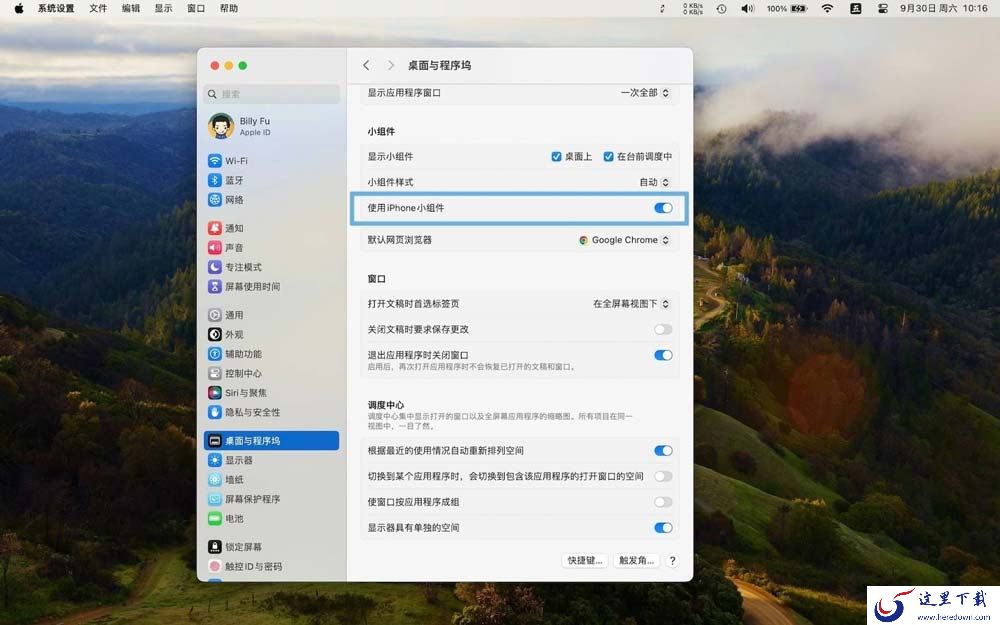Select 桌面与程序坞 in the sidebar

[272, 441]
